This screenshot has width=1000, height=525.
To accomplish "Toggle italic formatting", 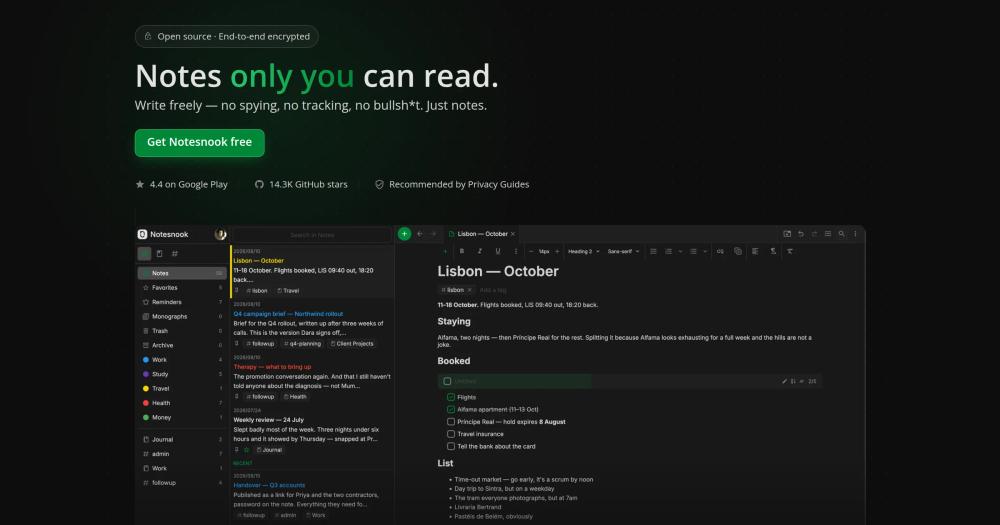I will [480, 251].
